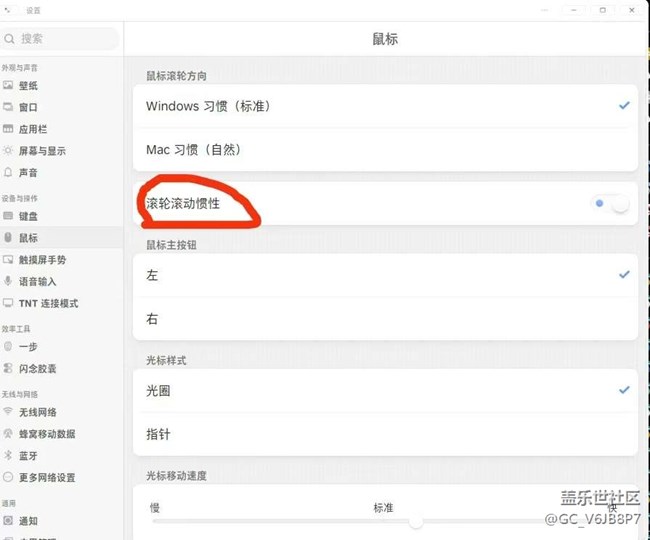Click the app bar (应用栏) icon
Image resolution: width=650 pixels, height=540 pixels.
(x=9, y=129)
